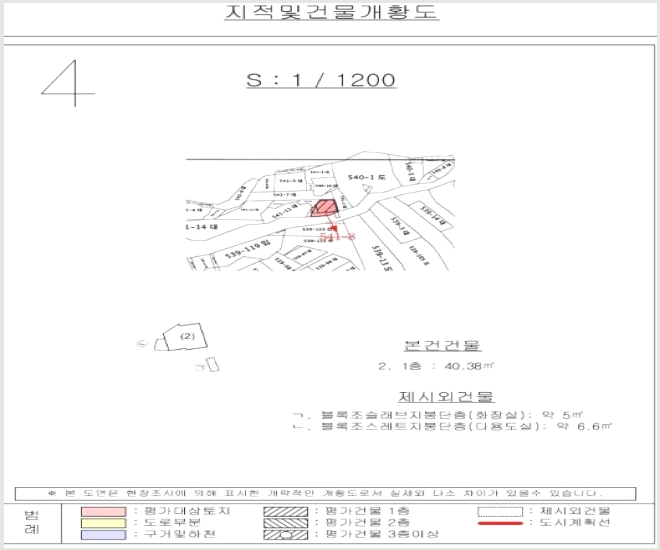Screen dimensions: 660x550
Task: Click the 539-119 임 parcel label
Action: pos(248,250)
